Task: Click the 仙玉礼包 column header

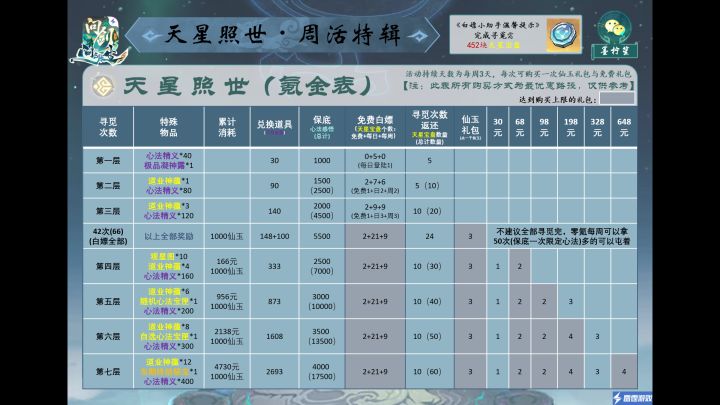Action: [470, 127]
